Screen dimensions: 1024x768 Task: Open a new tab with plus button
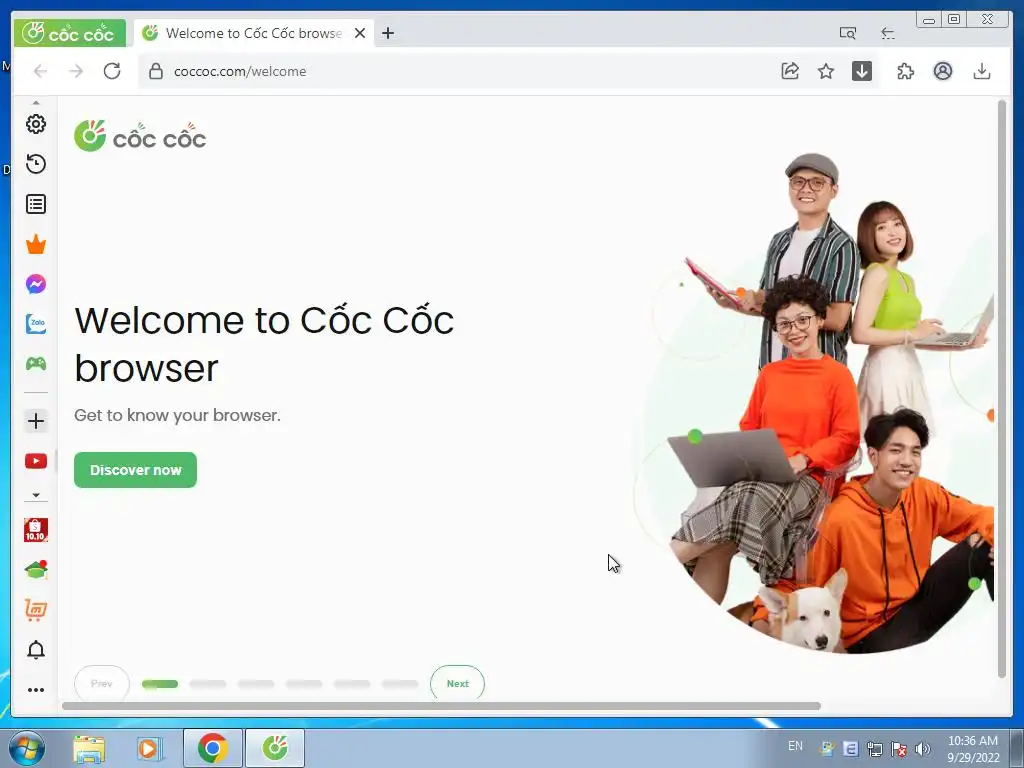pos(388,33)
